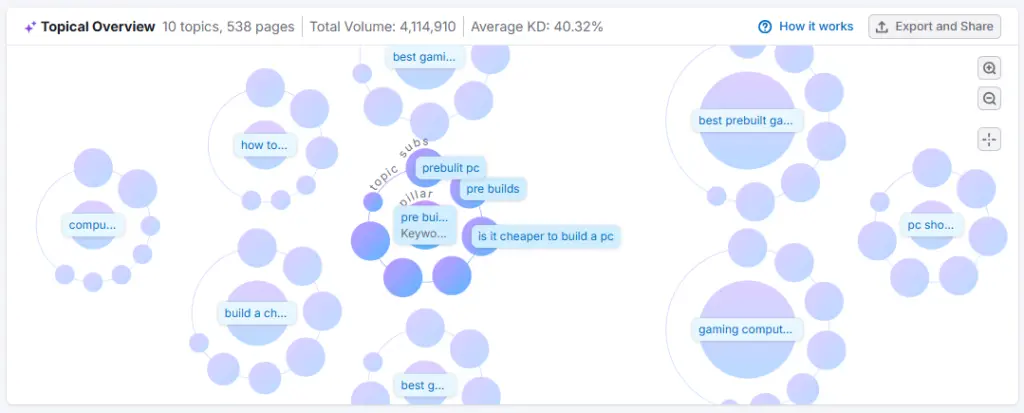1024x413 pixels.
Task: Select 'is it cheaper to build a pc' label
Action: (x=545, y=237)
